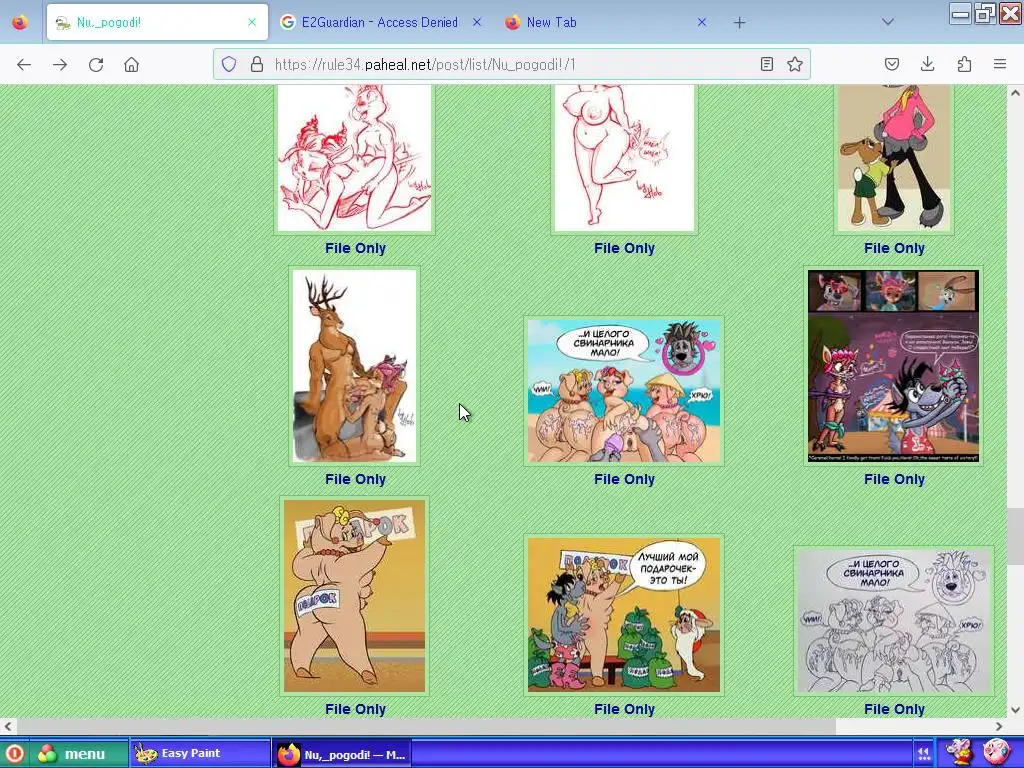Show tracking protection shield info
This screenshot has height=768, width=1024.
tap(229, 64)
